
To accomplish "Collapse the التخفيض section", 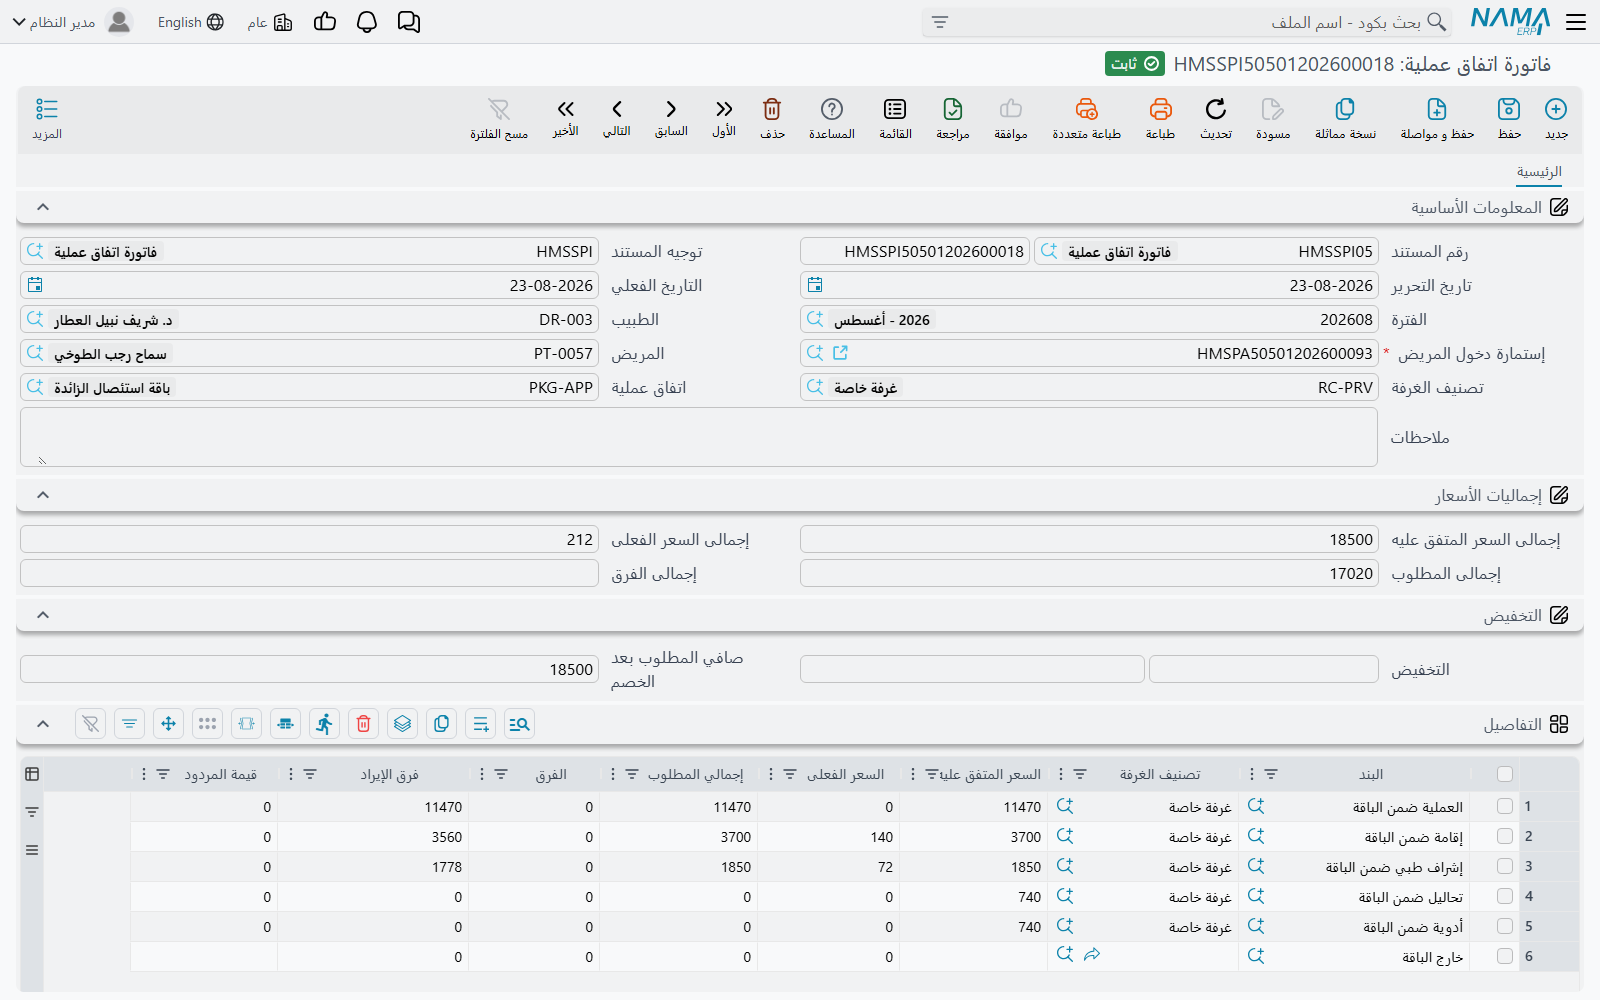I will [43, 615].
